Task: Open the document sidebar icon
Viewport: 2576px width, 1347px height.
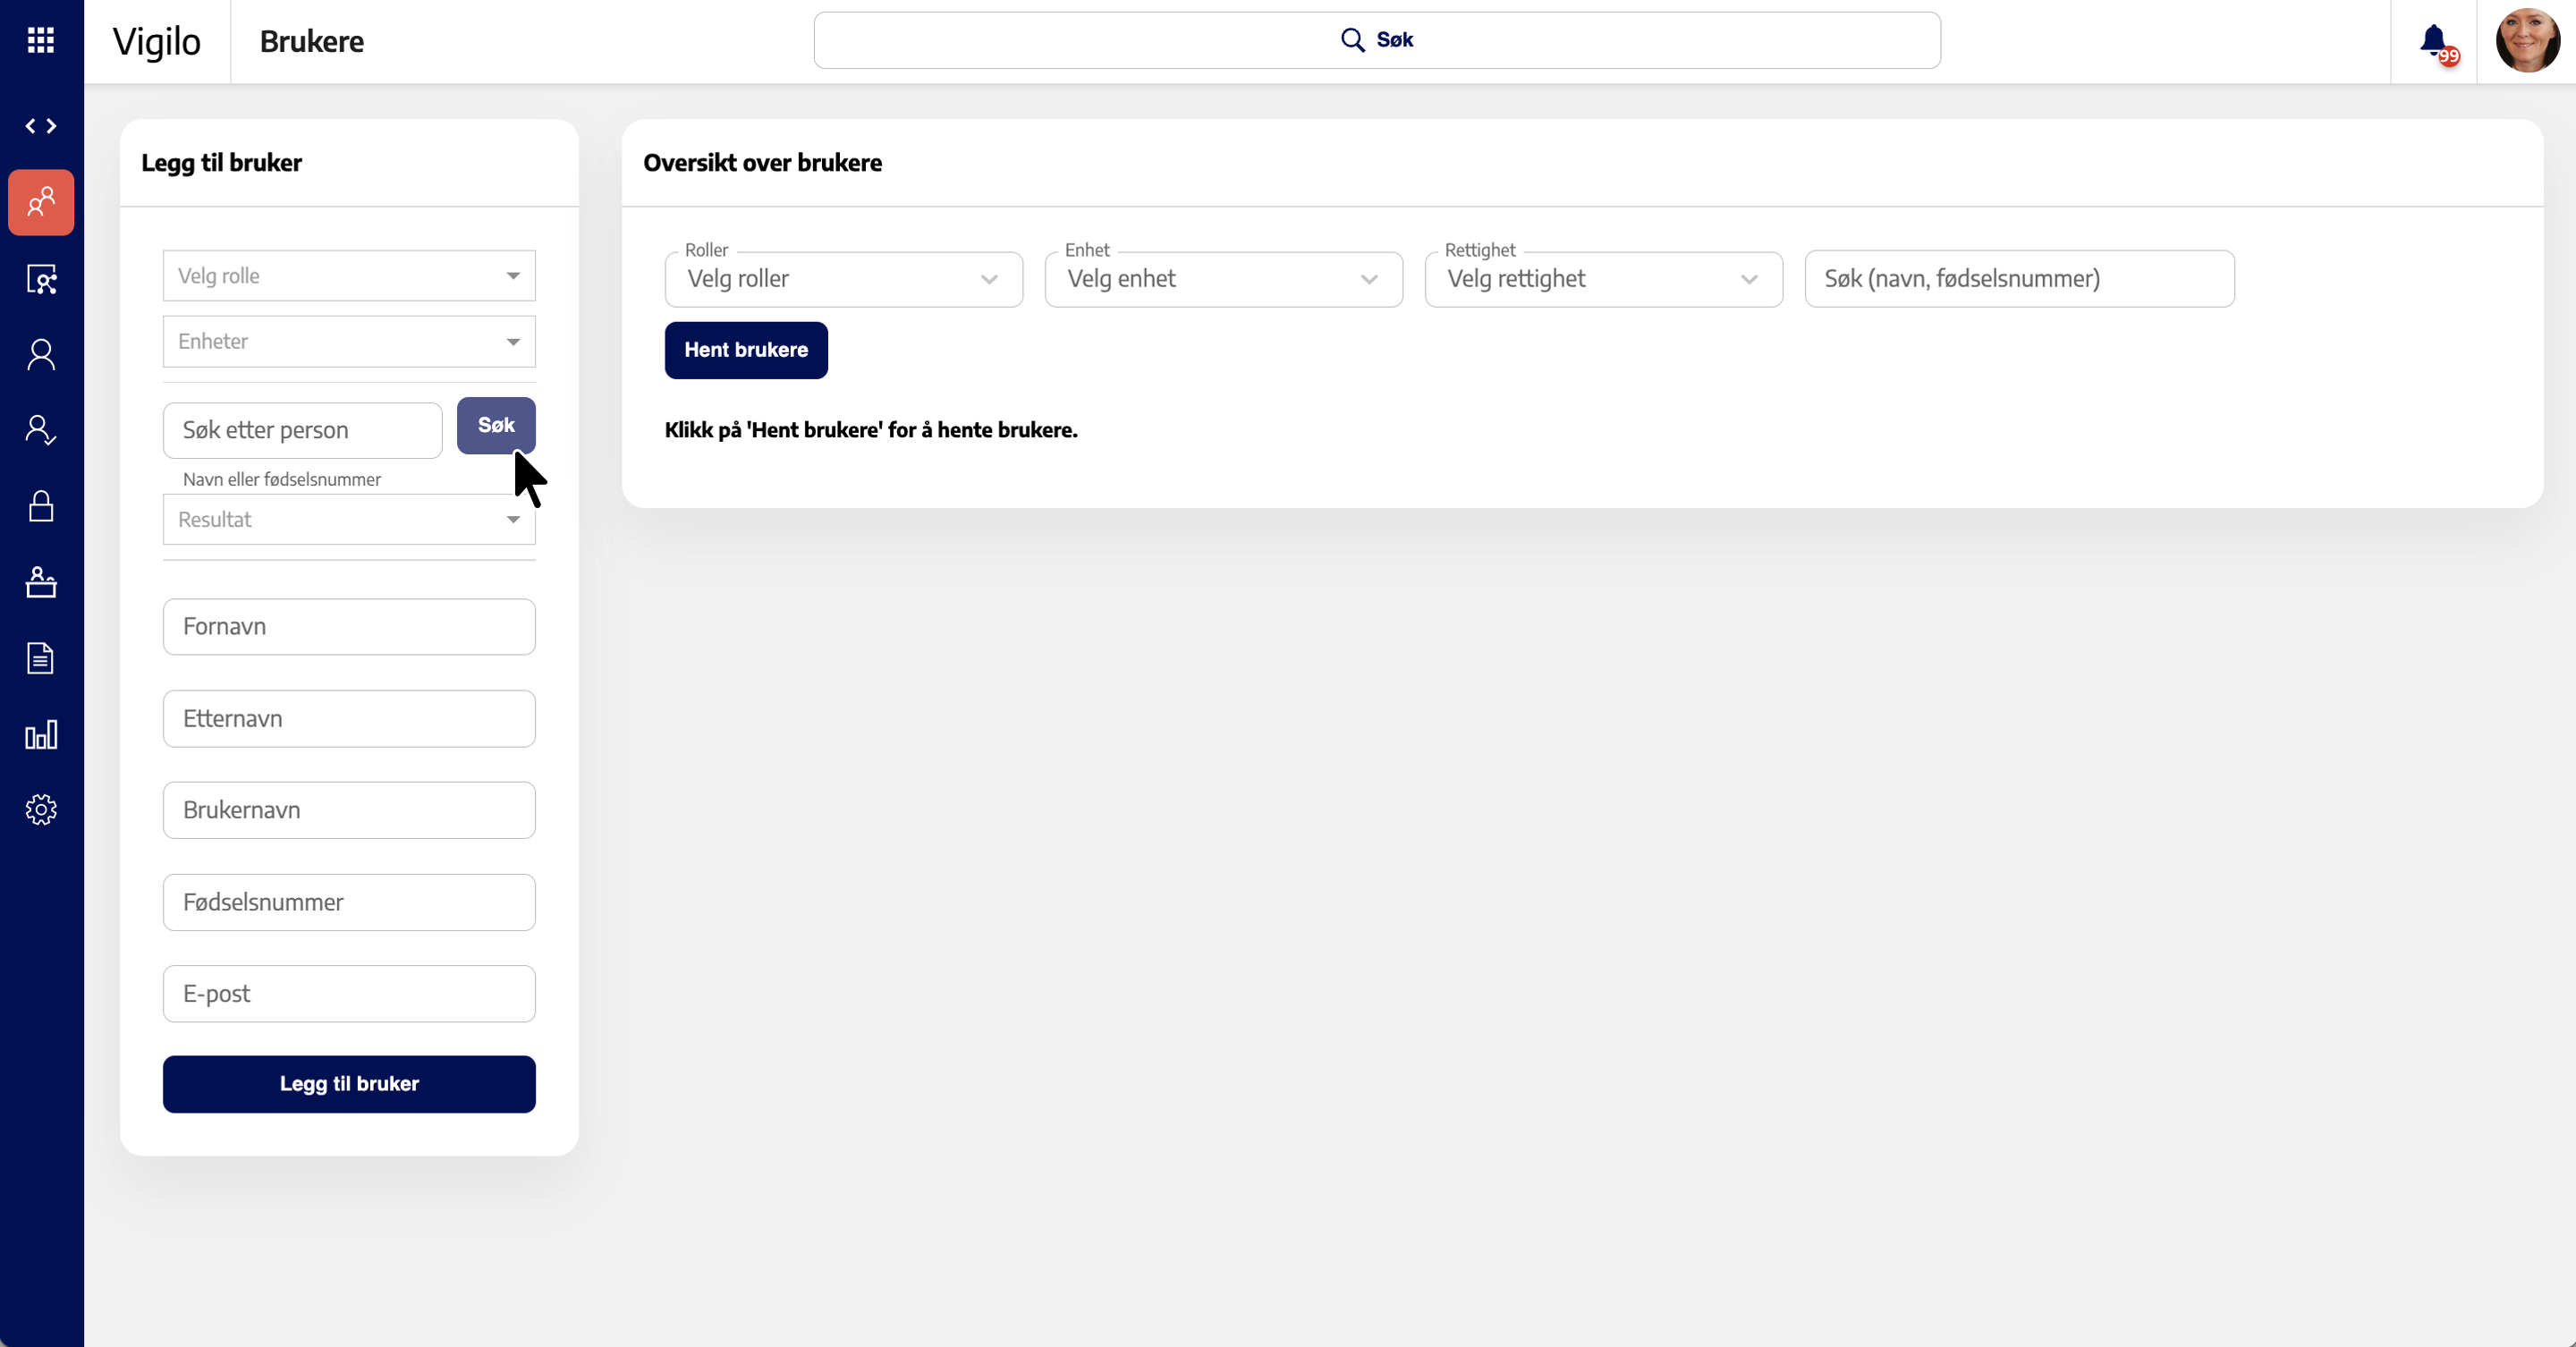Action: [x=41, y=658]
